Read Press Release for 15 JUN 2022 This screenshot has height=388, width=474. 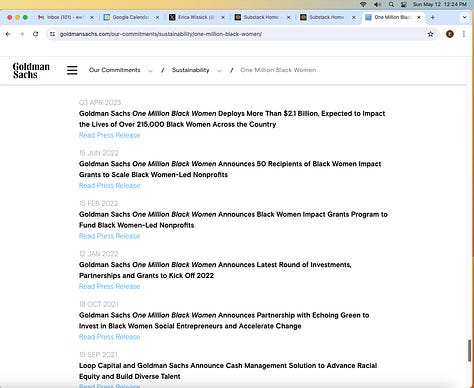109,185
